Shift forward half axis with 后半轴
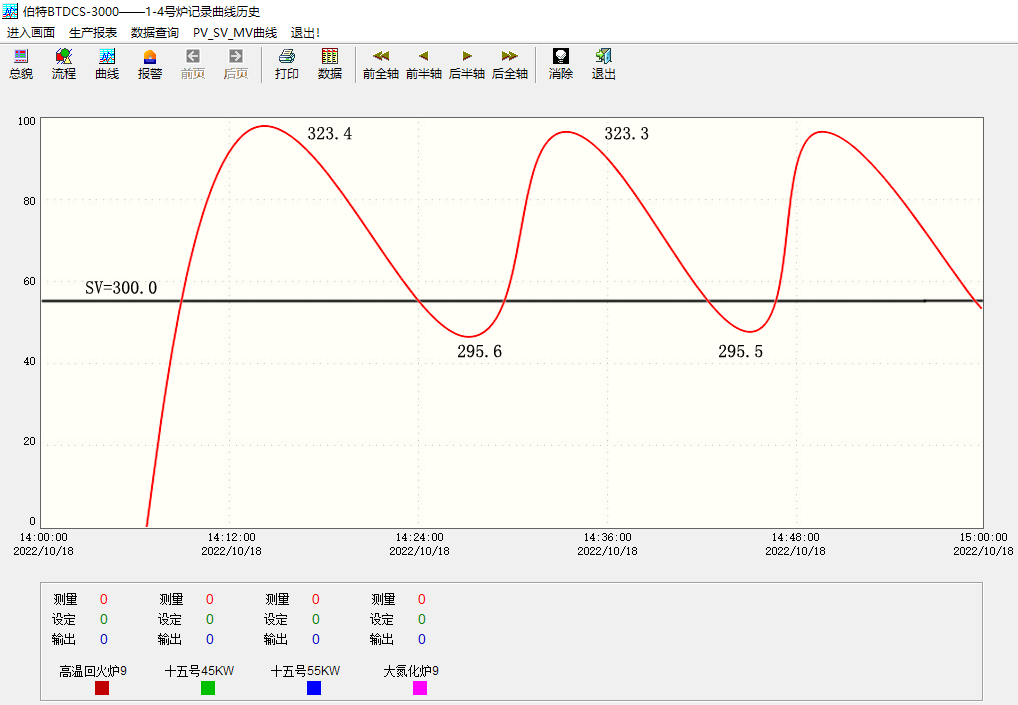 pyautogui.click(x=467, y=64)
